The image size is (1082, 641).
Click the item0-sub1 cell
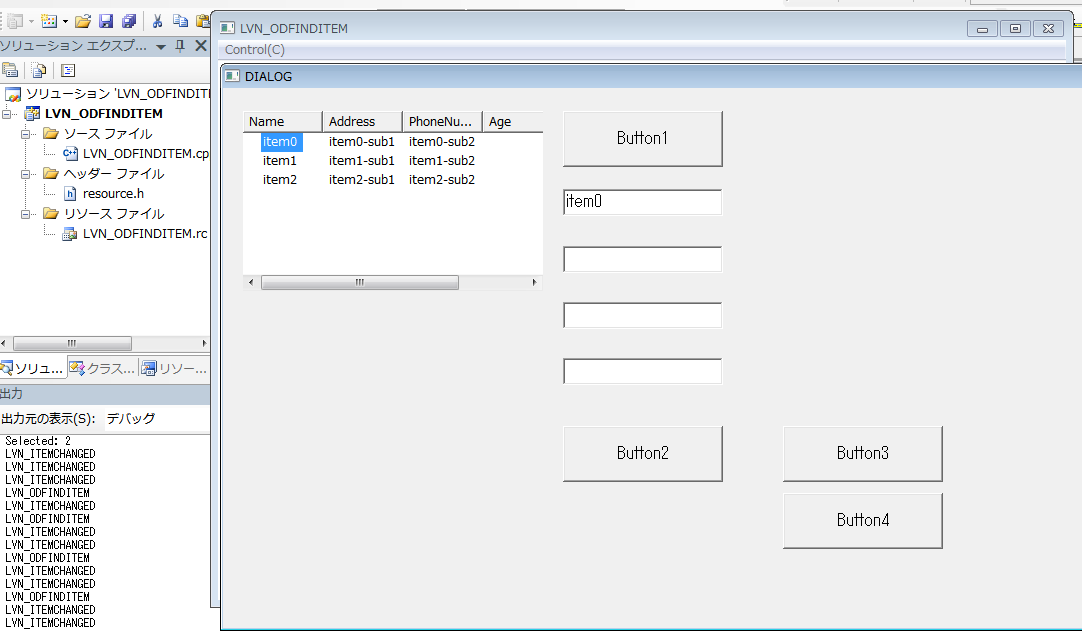pyautogui.click(x=362, y=141)
